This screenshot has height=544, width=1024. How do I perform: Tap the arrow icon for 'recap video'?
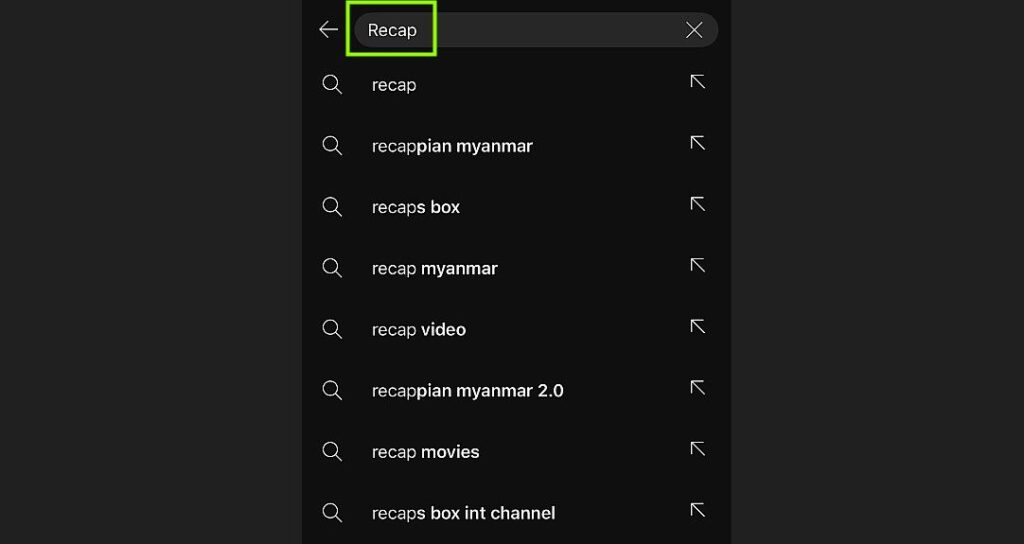click(x=698, y=326)
